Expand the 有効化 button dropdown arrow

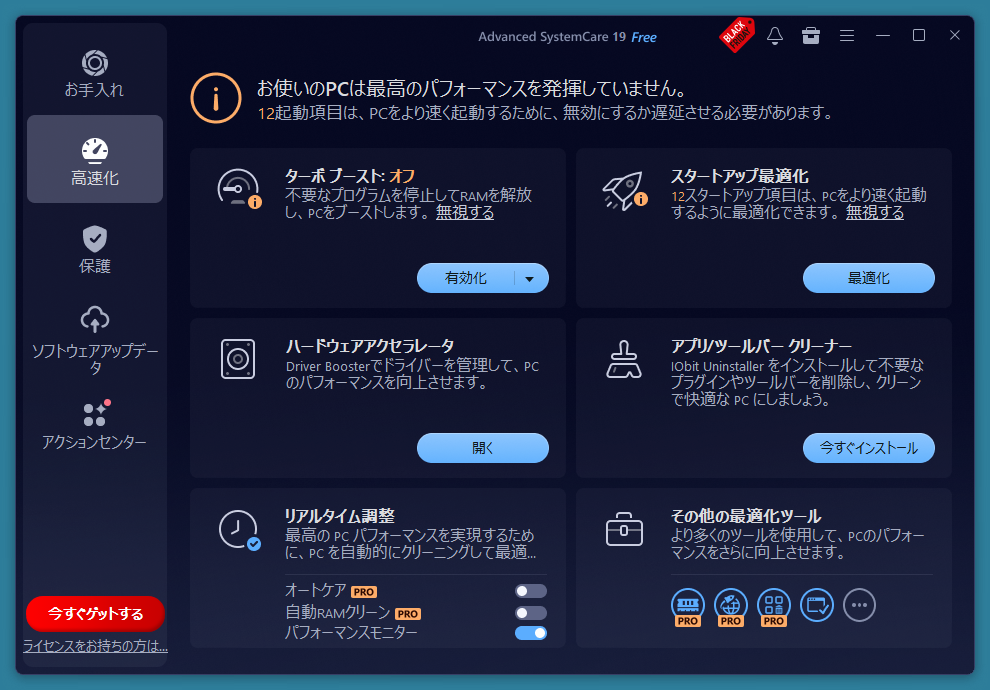pyautogui.click(x=530, y=279)
